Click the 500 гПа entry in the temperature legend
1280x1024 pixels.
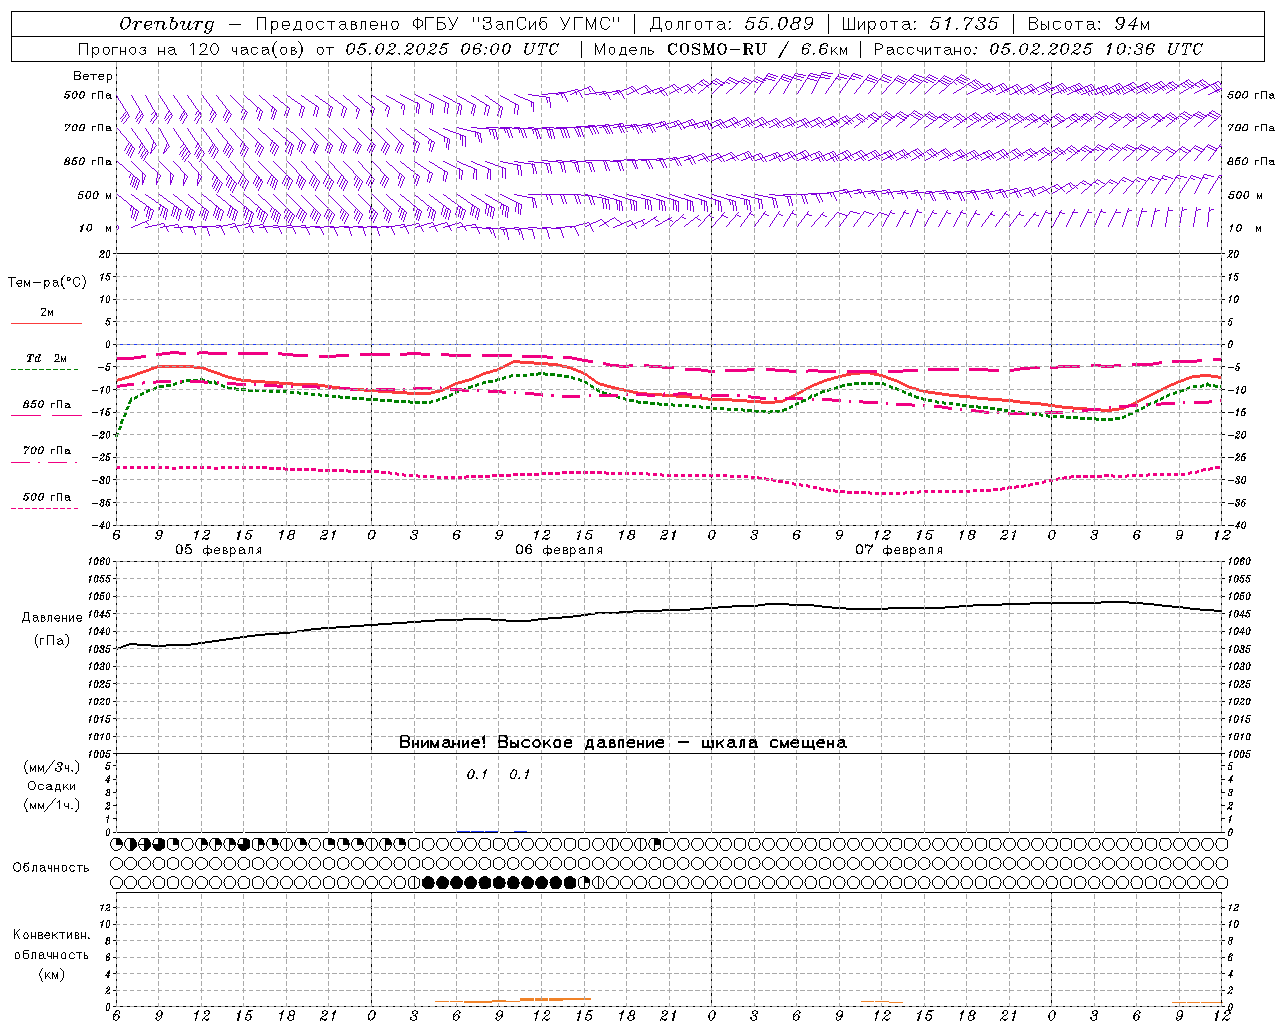[47, 497]
